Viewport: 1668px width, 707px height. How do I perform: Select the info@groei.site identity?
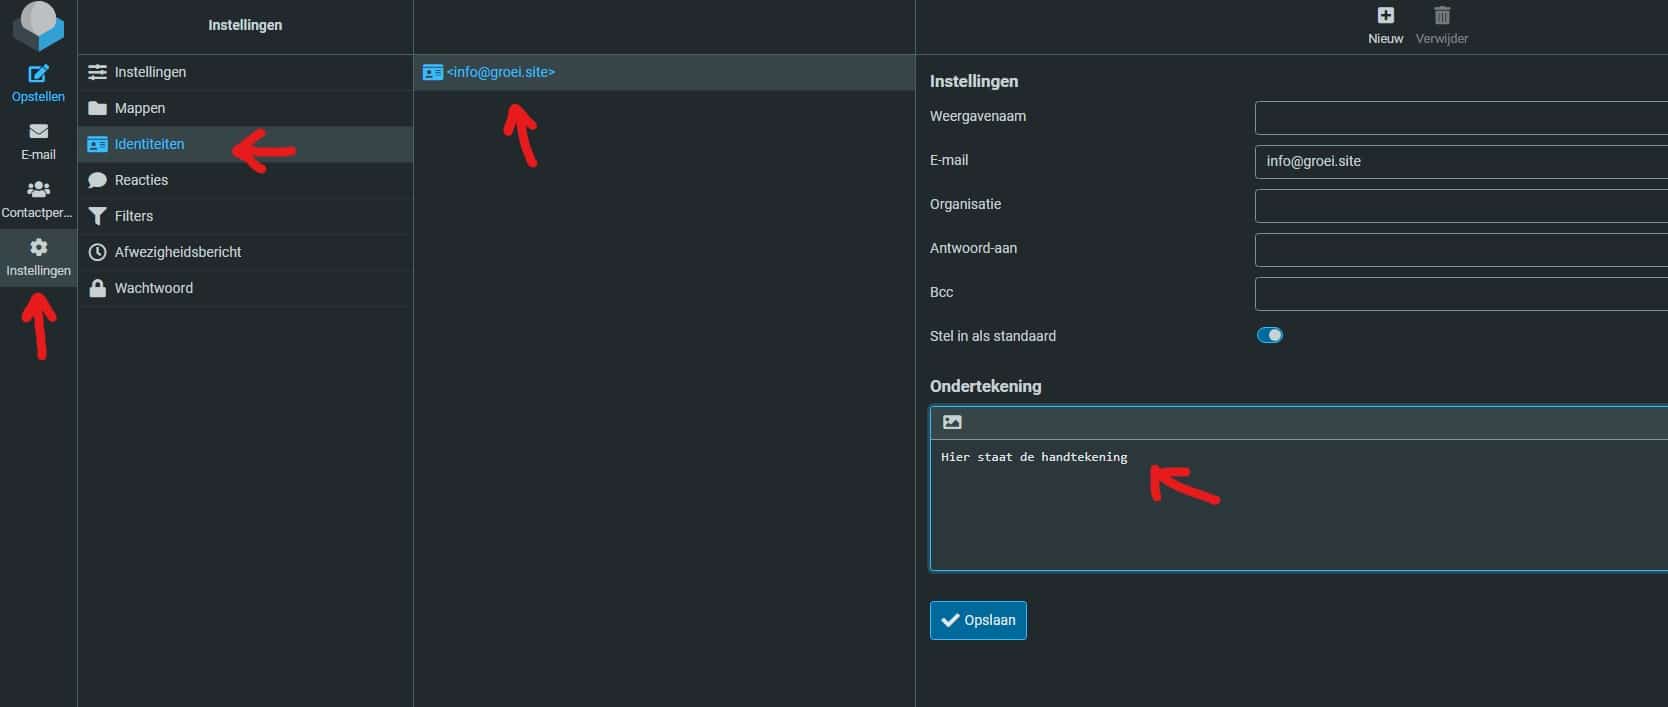500,72
